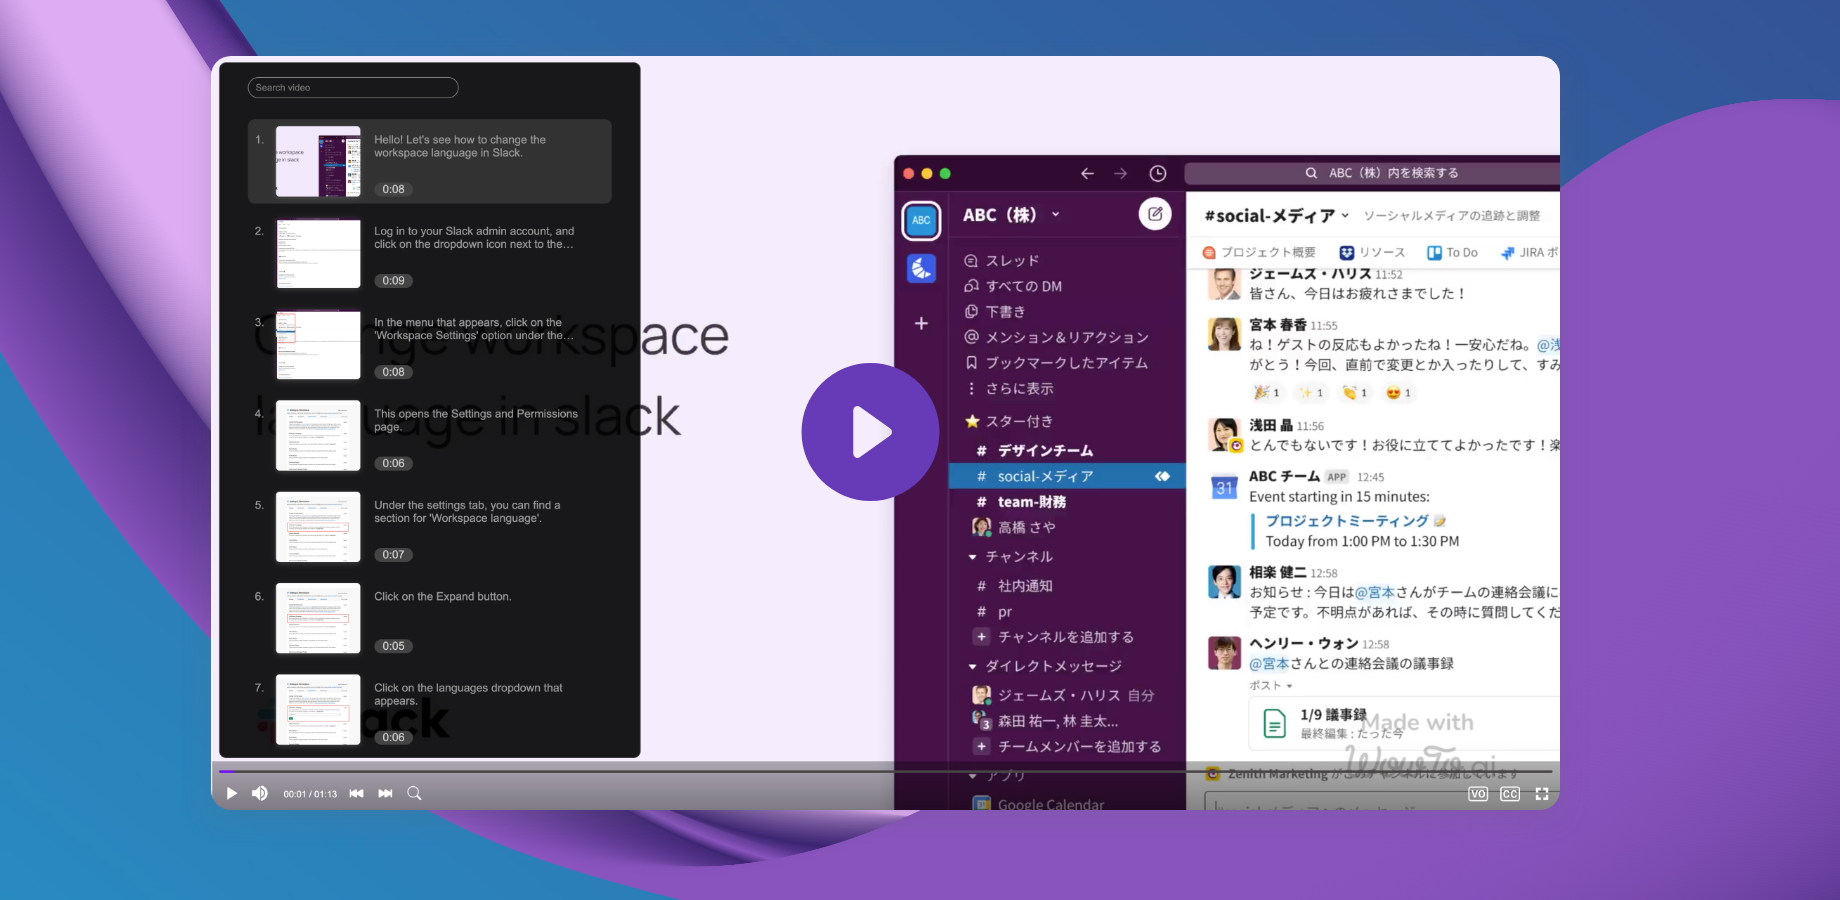Click チャンネルを追加する
Viewport: 1840px width, 900px height.
pos(1066,637)
